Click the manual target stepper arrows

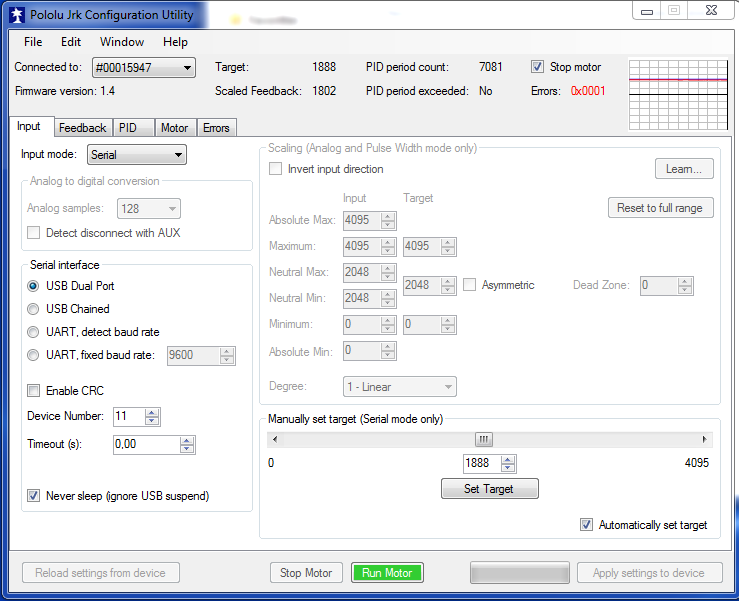click(508, 463)
